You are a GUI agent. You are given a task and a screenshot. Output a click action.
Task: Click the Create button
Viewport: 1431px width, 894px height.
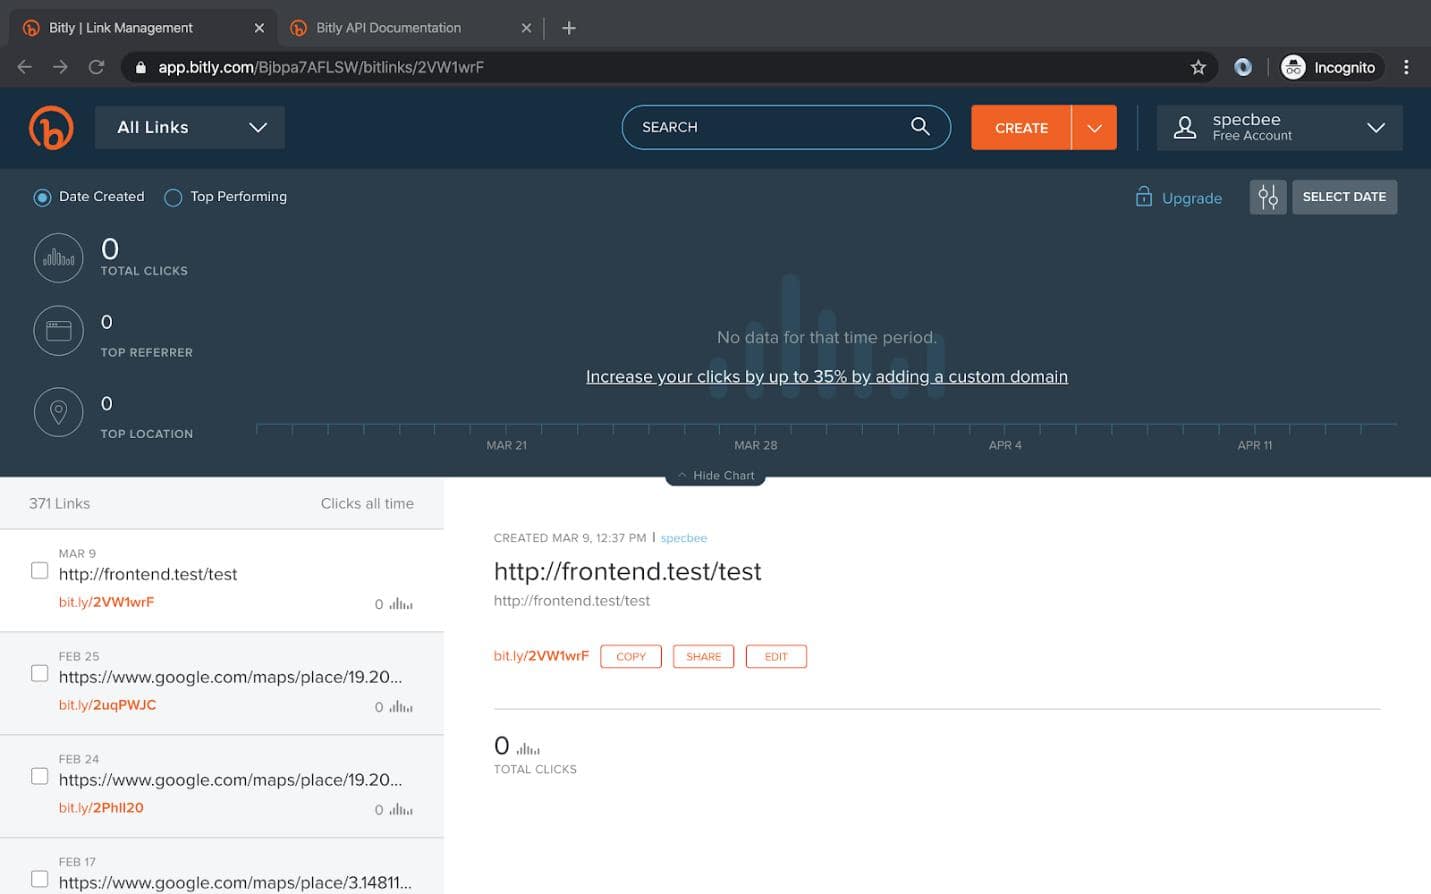click(1021, 128)
